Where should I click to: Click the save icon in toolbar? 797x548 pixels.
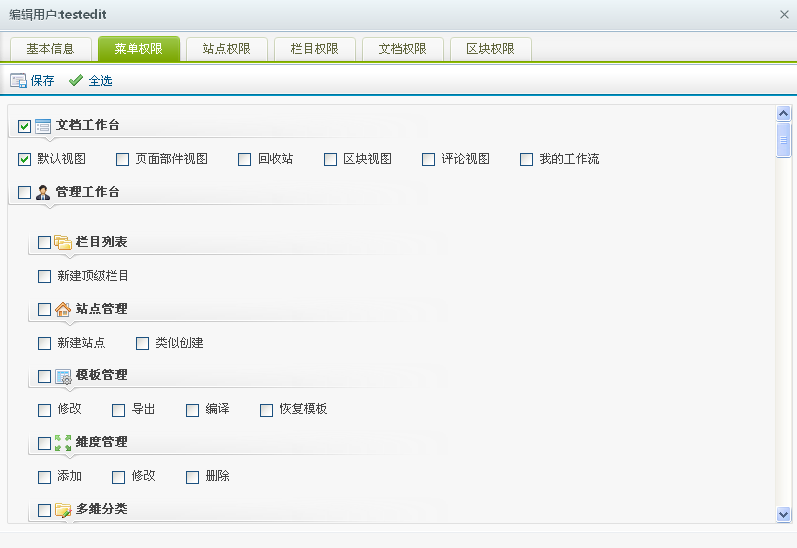[x=18, y=81]
